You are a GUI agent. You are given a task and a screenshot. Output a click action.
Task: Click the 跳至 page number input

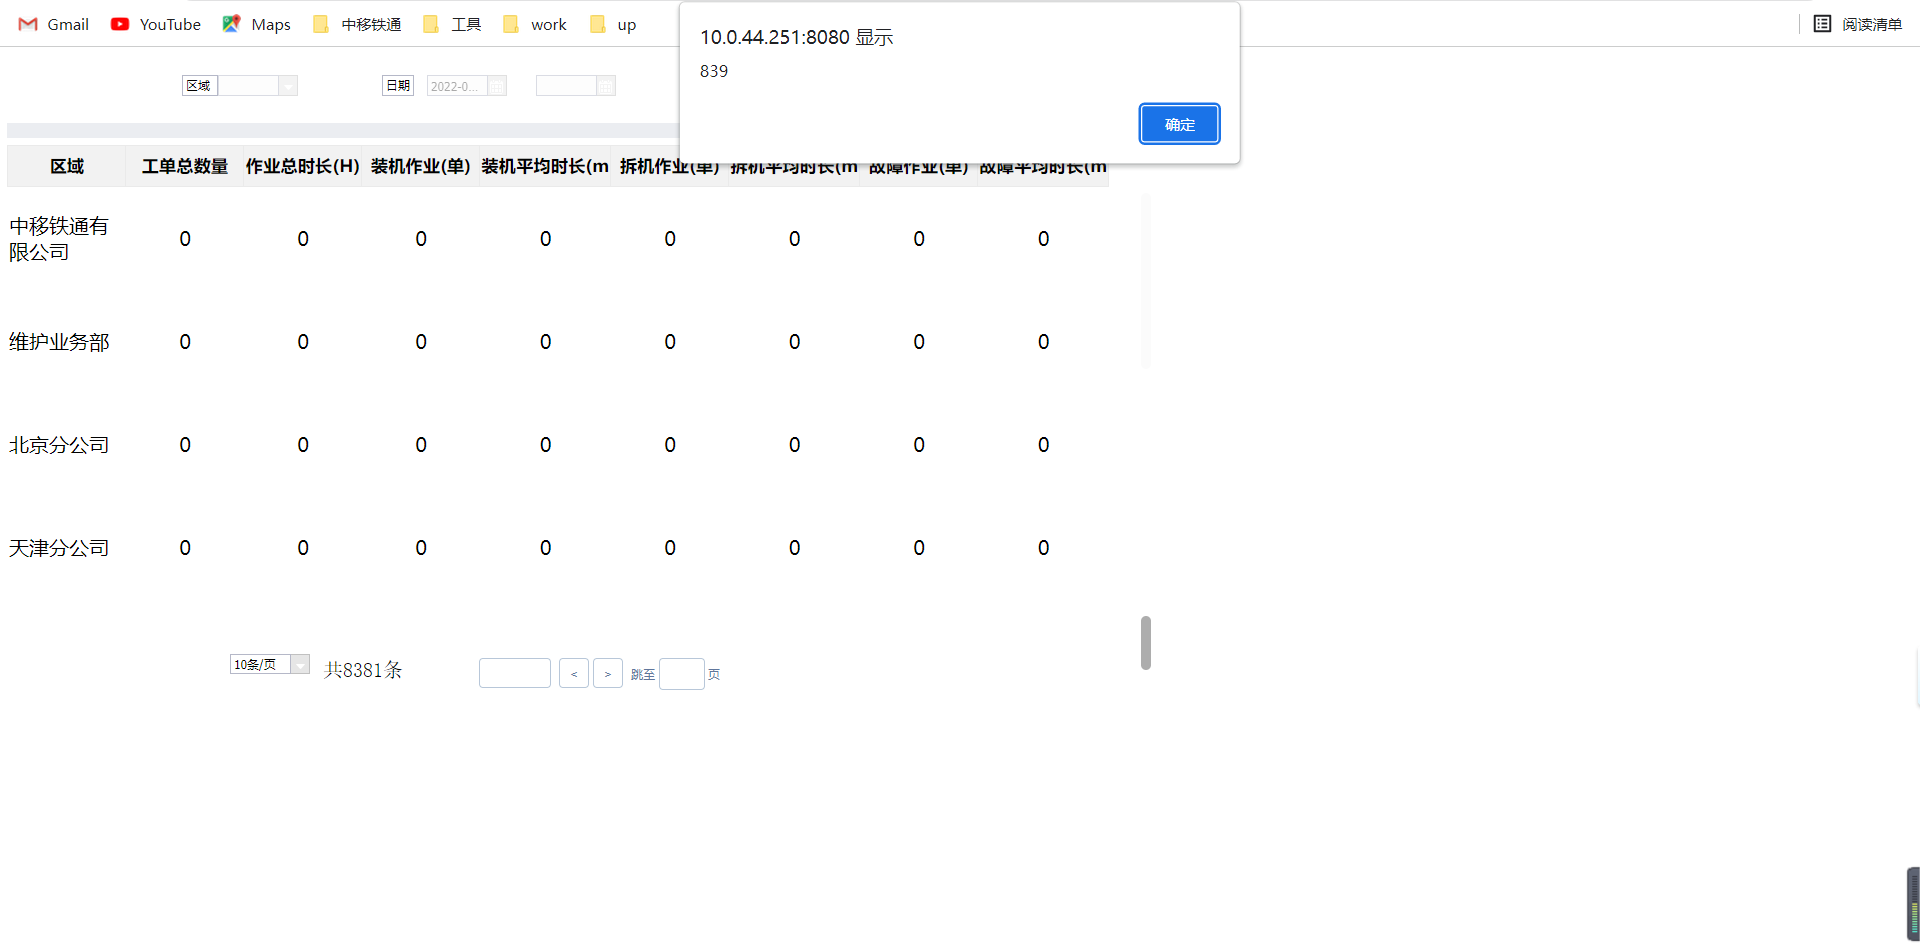coord(682,673)
